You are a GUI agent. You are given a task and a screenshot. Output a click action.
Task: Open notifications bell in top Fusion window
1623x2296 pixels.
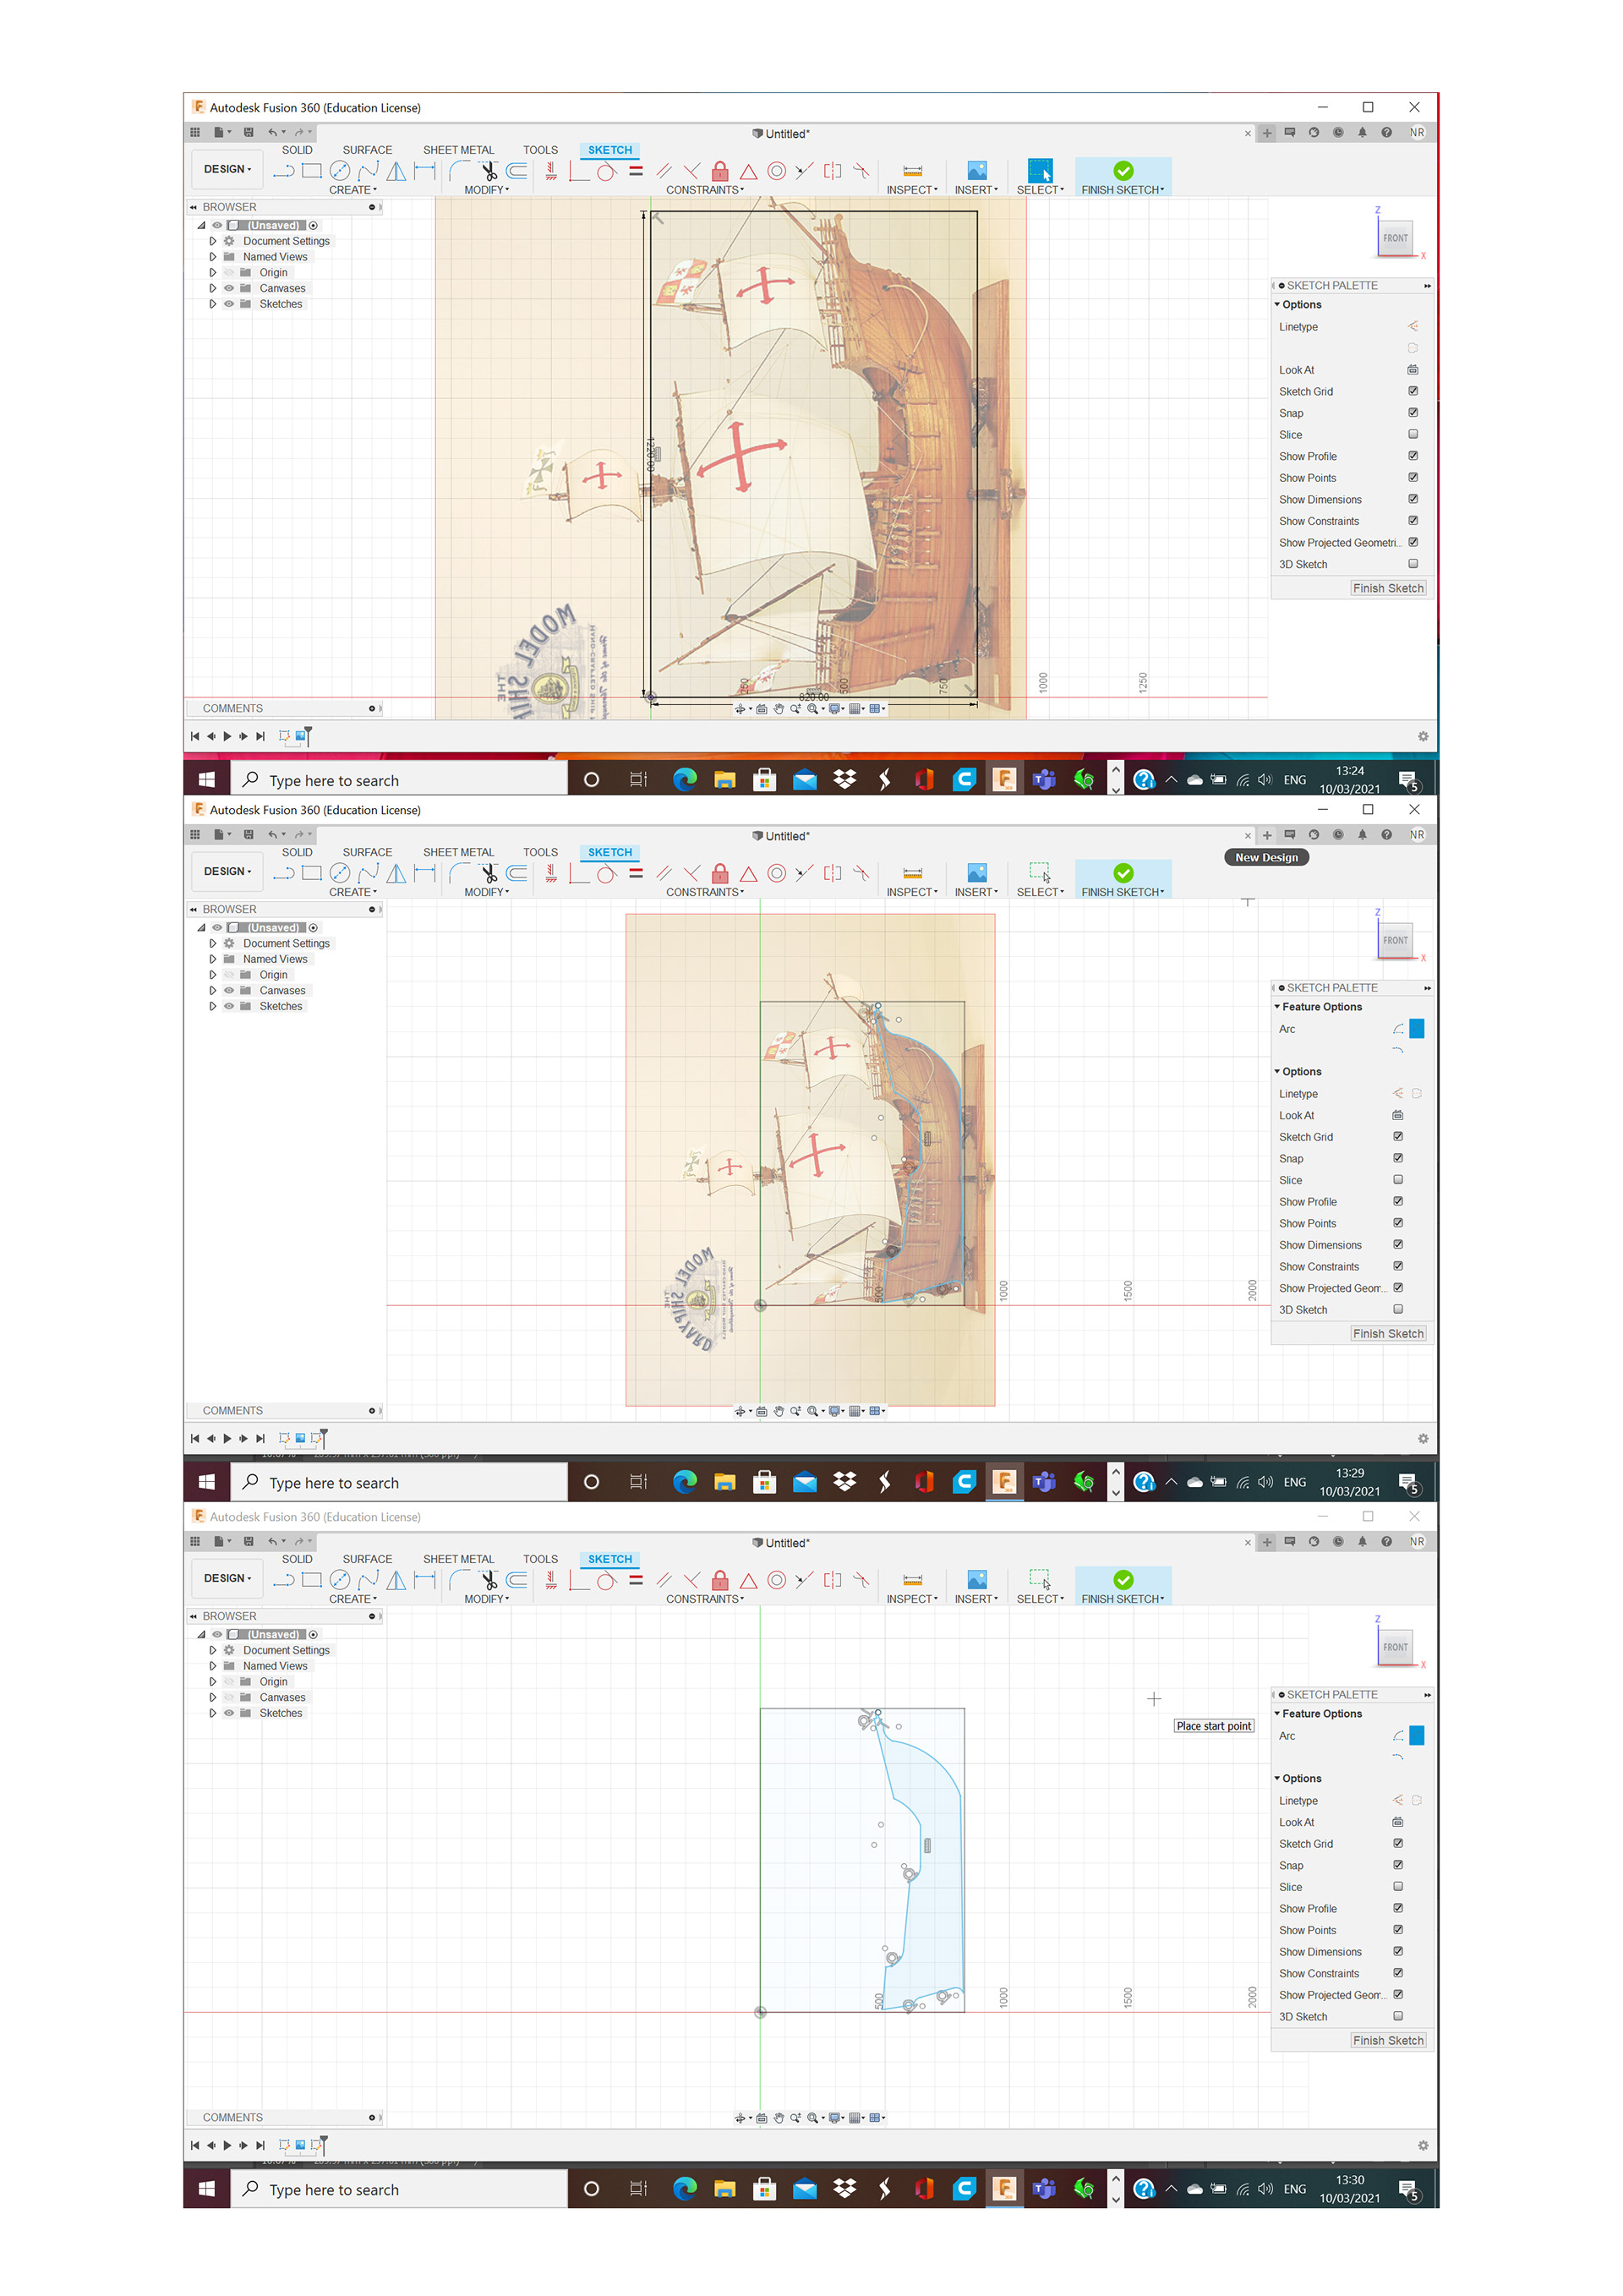click(x=1362, y=132)
